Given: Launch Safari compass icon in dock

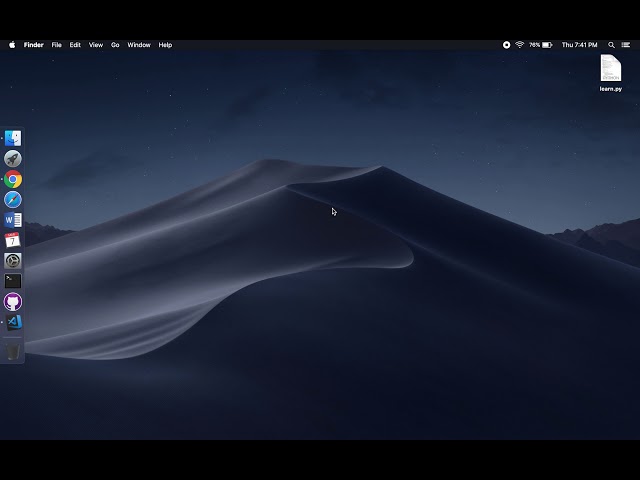Looking at the screenshot, I should pyautogui.click(x=13, y=200).
